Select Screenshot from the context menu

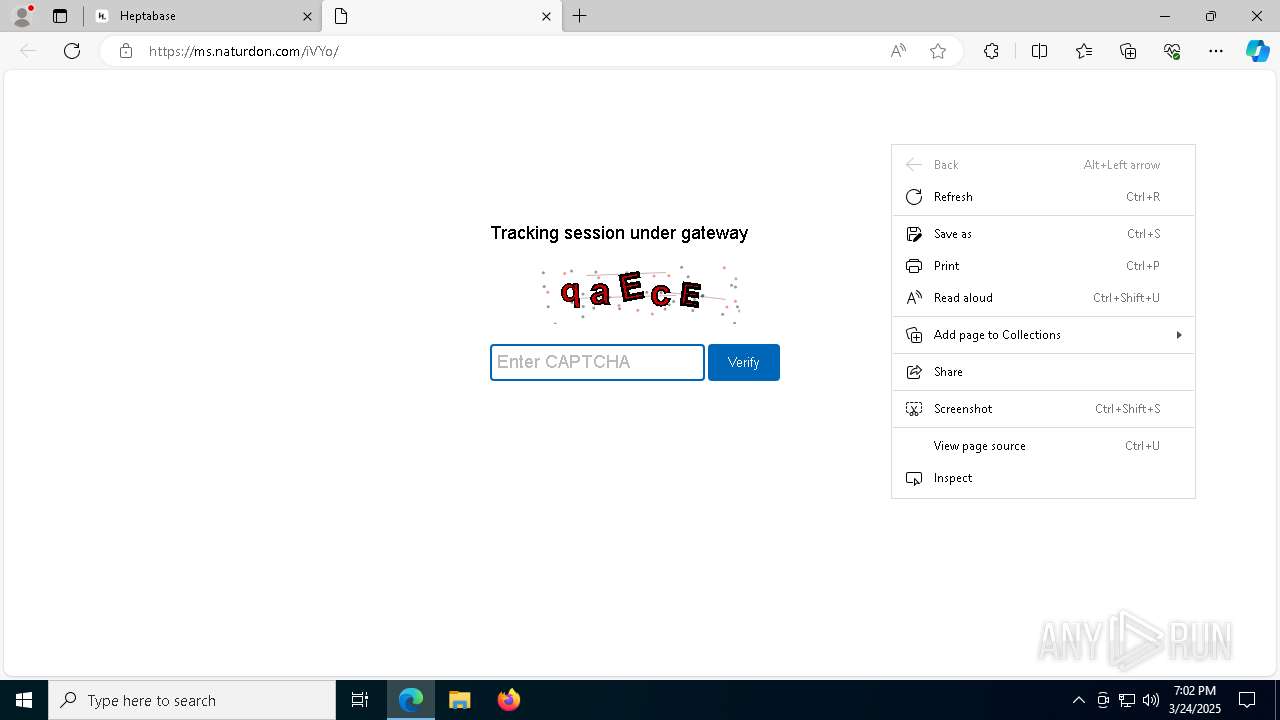click(1043, 409)
